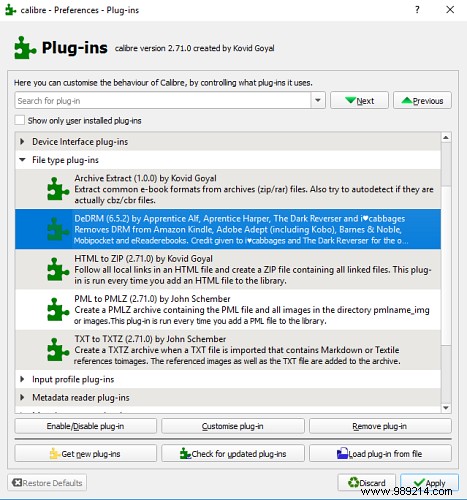Image resolution: width=467 pixels, height=500 pixels.
Task: Click the TXT to TXTZ plug-in puzzle icon
Action: 58,350
